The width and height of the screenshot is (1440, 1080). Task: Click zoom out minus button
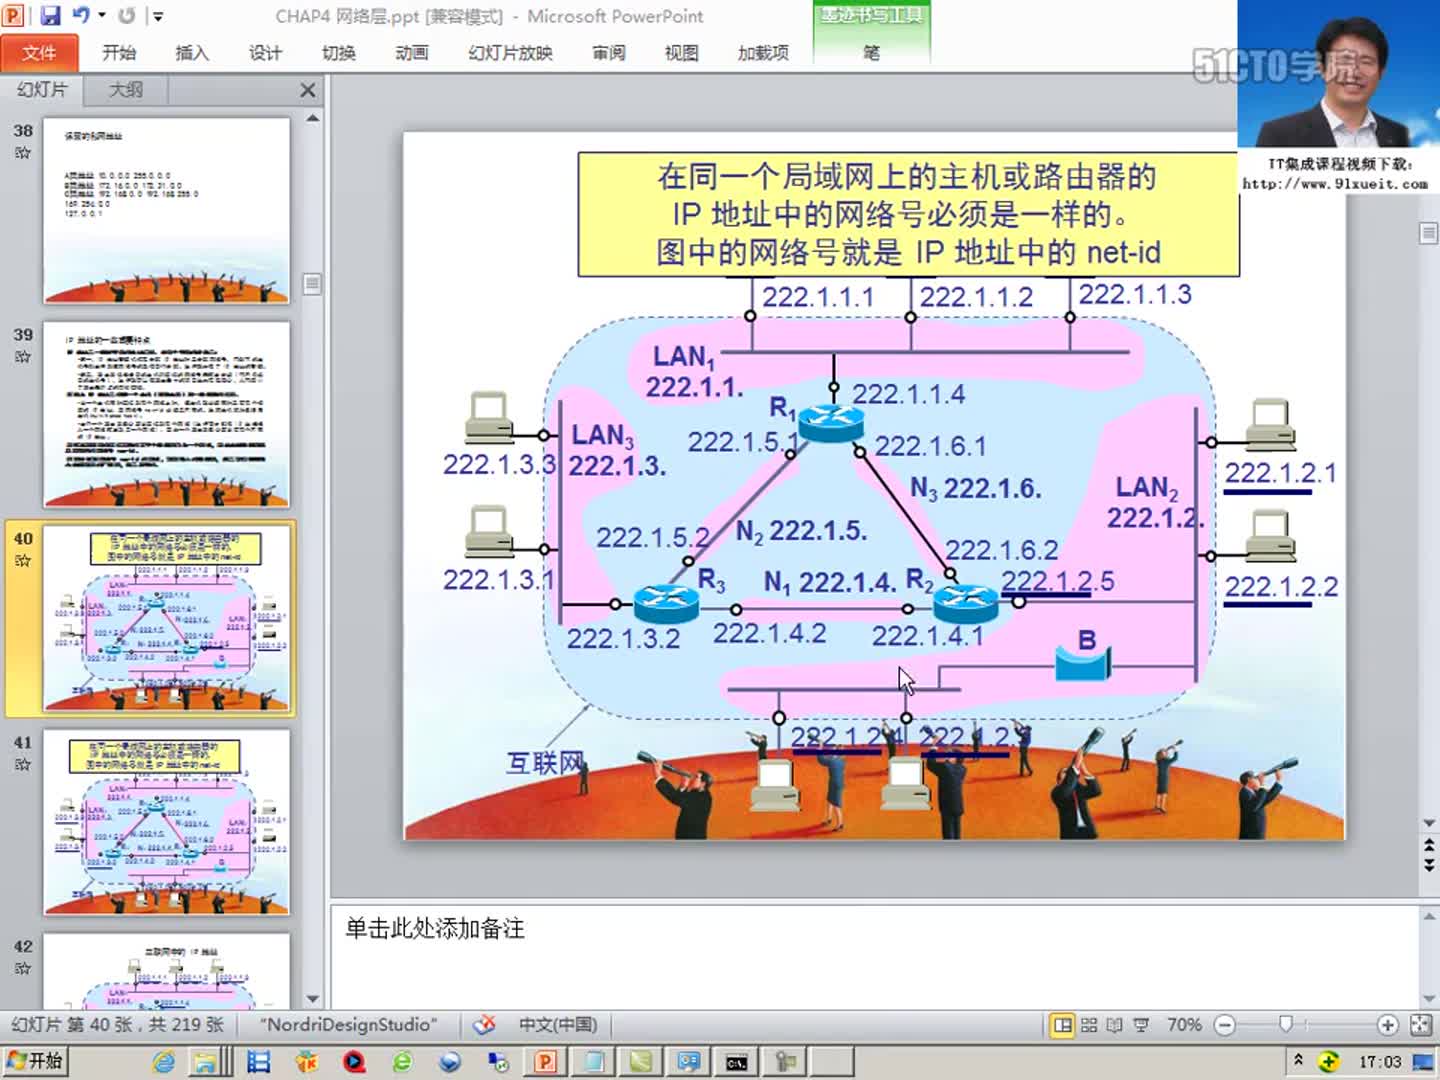1225,1025
